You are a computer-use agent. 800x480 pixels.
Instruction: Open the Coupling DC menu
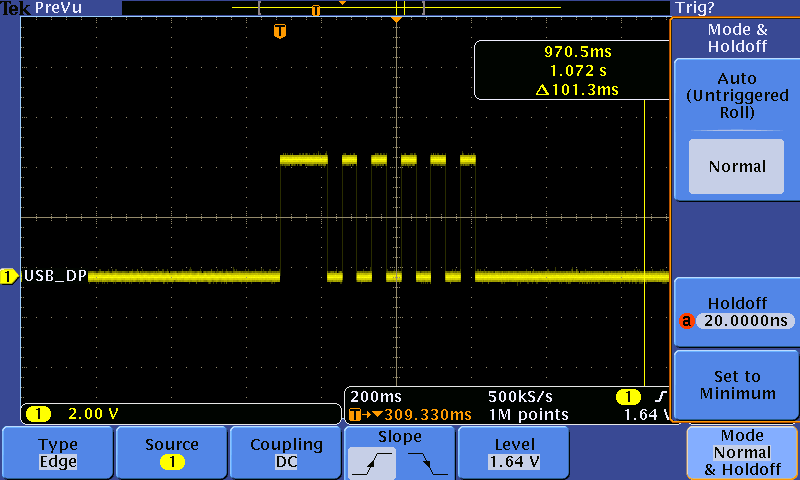(286, 452)
